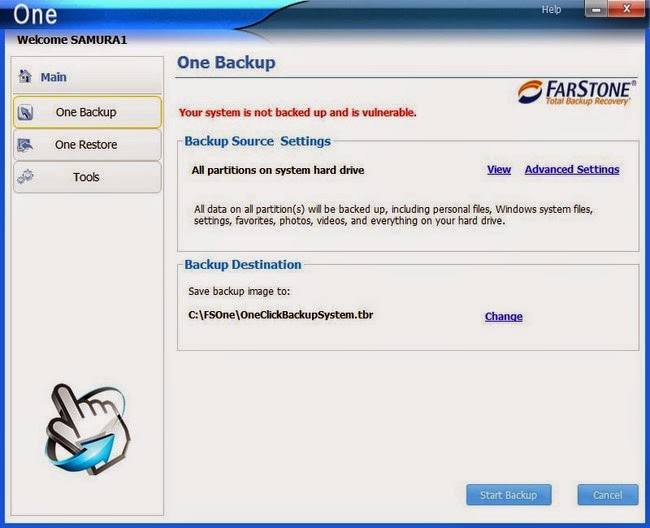Click the Backup Source Settings heading
Screen dimensions: 650x528
[257, 141]
